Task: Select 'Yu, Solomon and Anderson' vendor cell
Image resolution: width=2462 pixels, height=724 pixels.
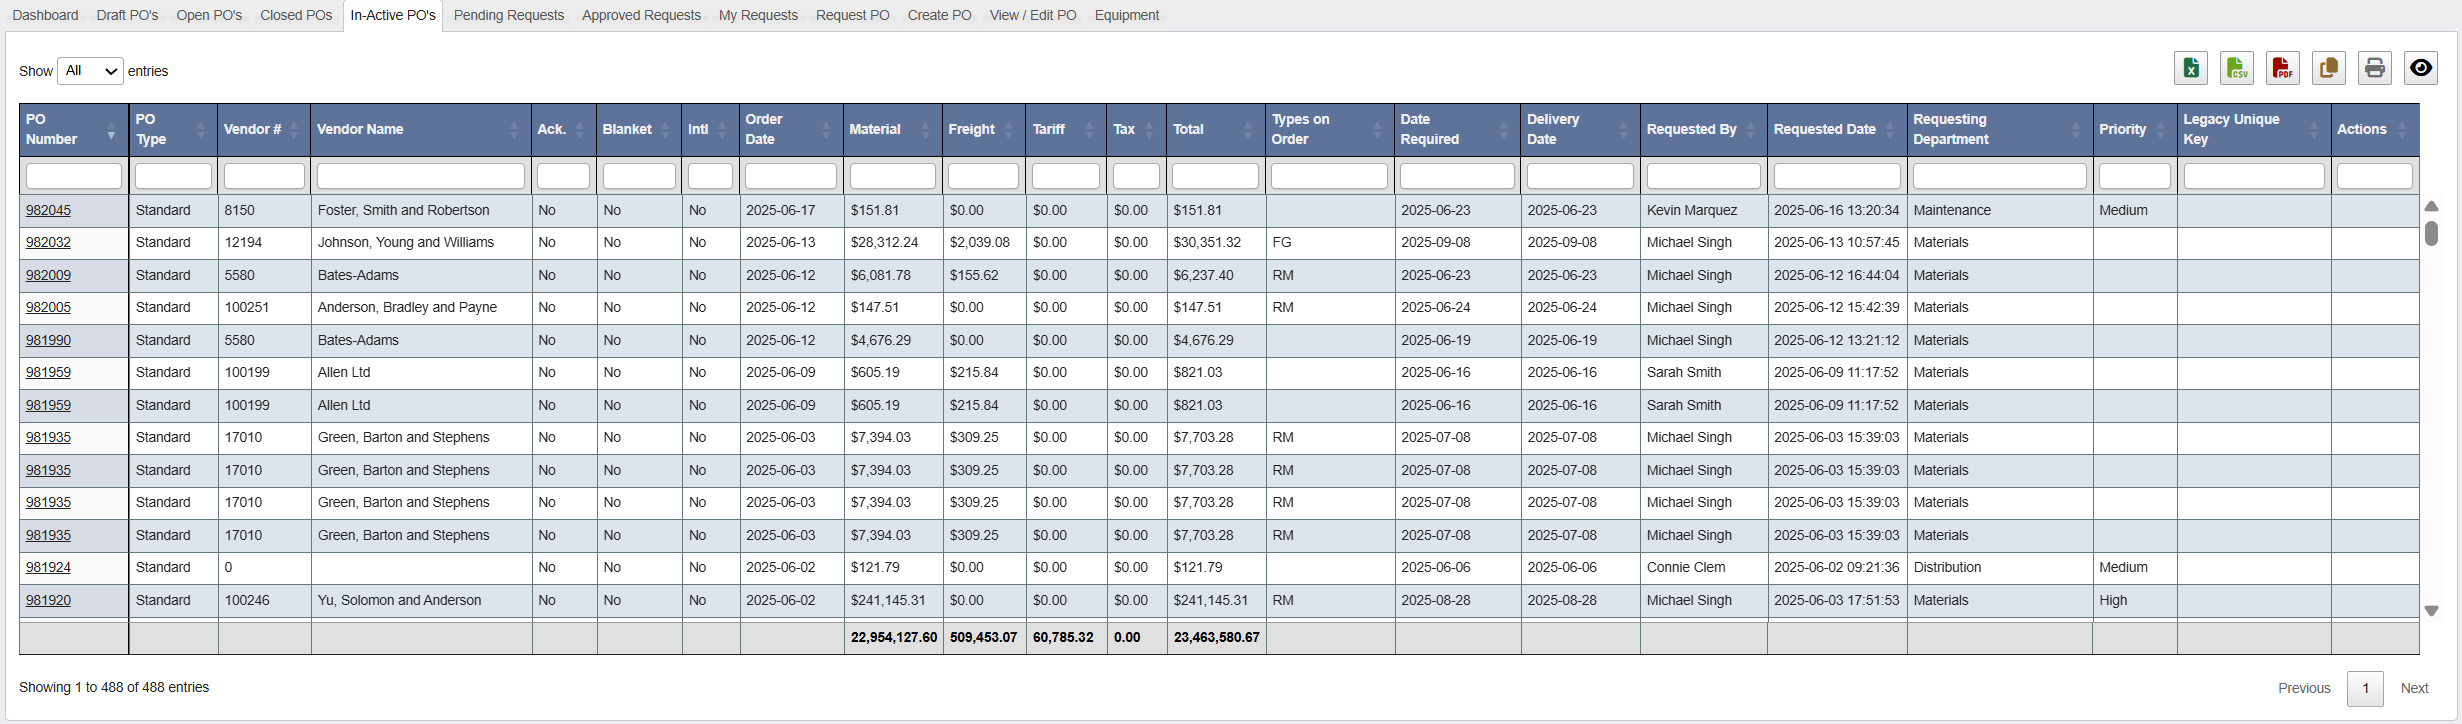Action: pos(421,600)
